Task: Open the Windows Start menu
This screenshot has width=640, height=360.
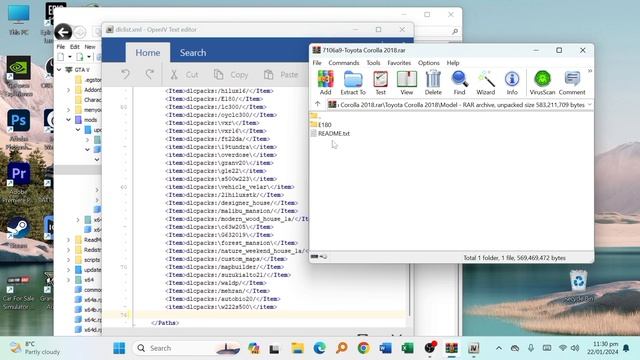Action: [x=119, y=348]
